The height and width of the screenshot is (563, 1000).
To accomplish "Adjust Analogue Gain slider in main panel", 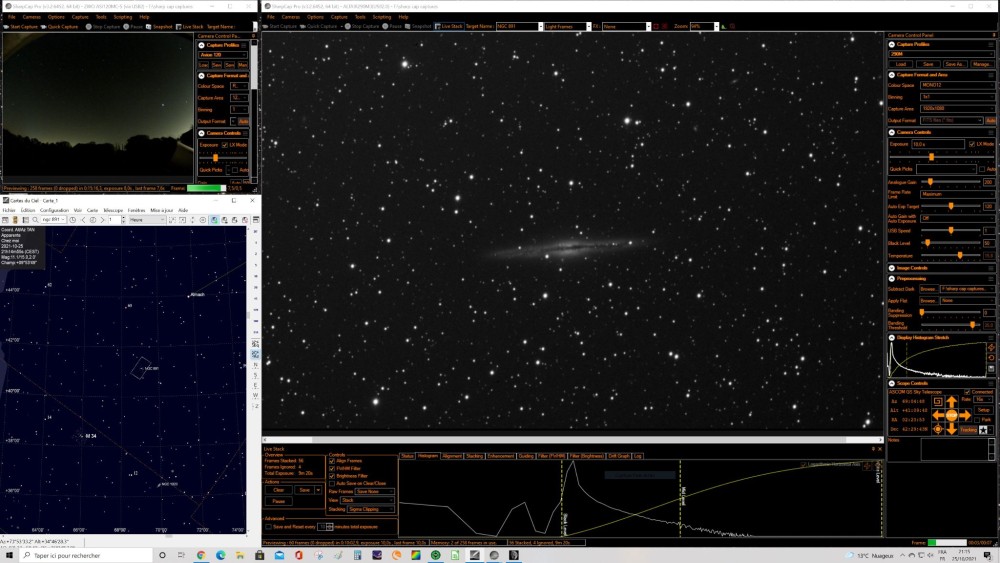I will (930, 182).
